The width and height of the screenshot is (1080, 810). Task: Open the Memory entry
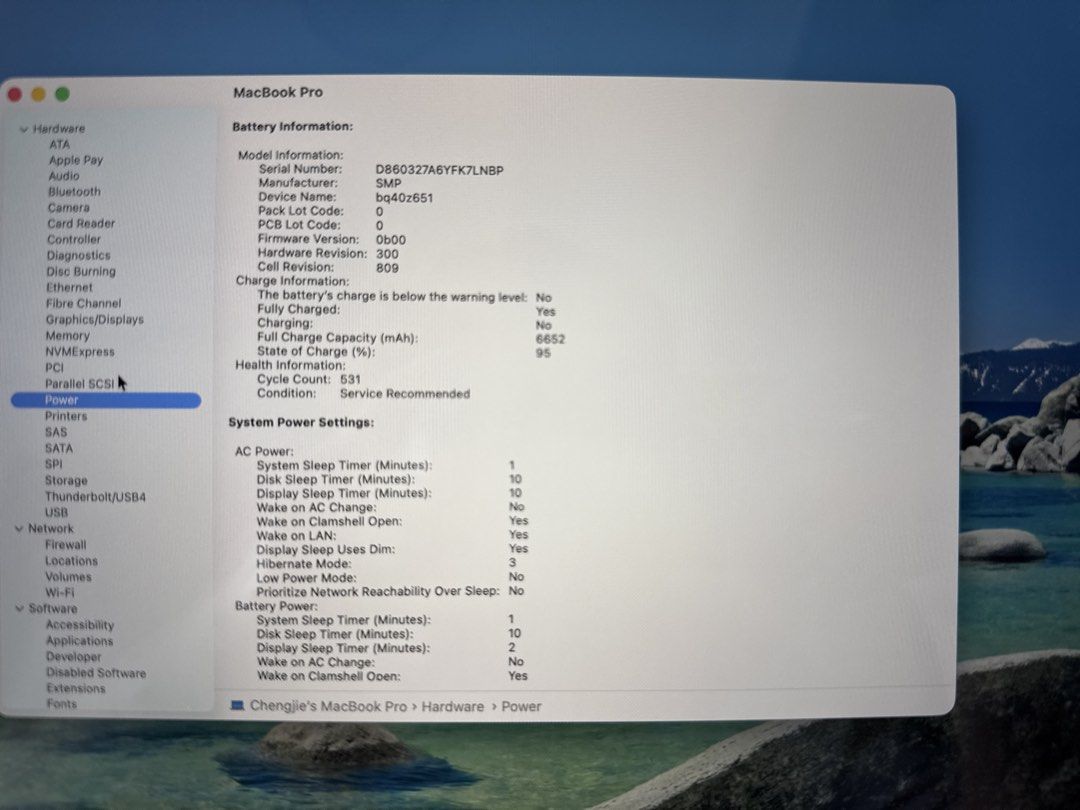tap(68, 335)
